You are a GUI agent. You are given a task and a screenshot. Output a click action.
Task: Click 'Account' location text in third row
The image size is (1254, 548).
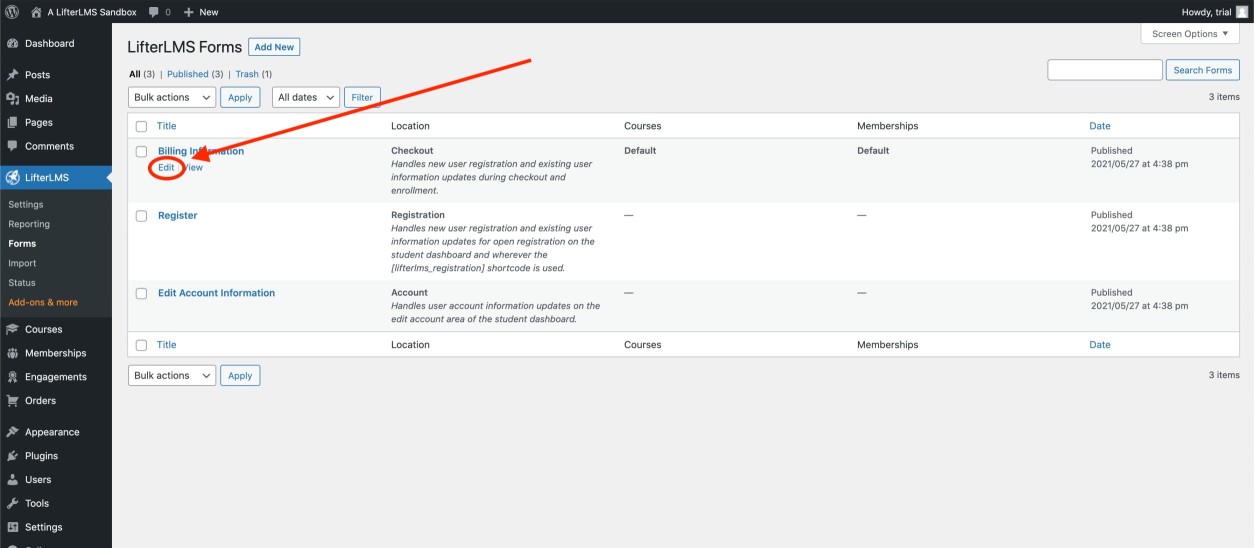(x=410, y=293)
